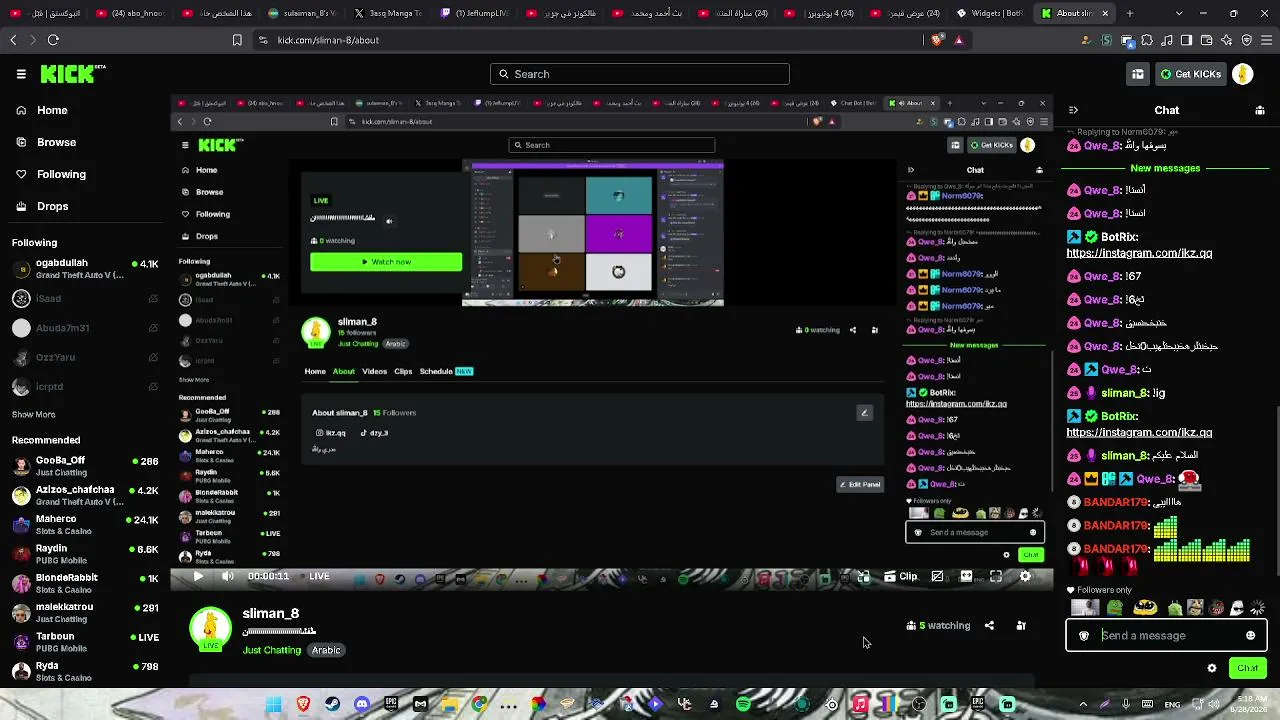Open the Brave Wallet toolbar icon

point(1207,40)
